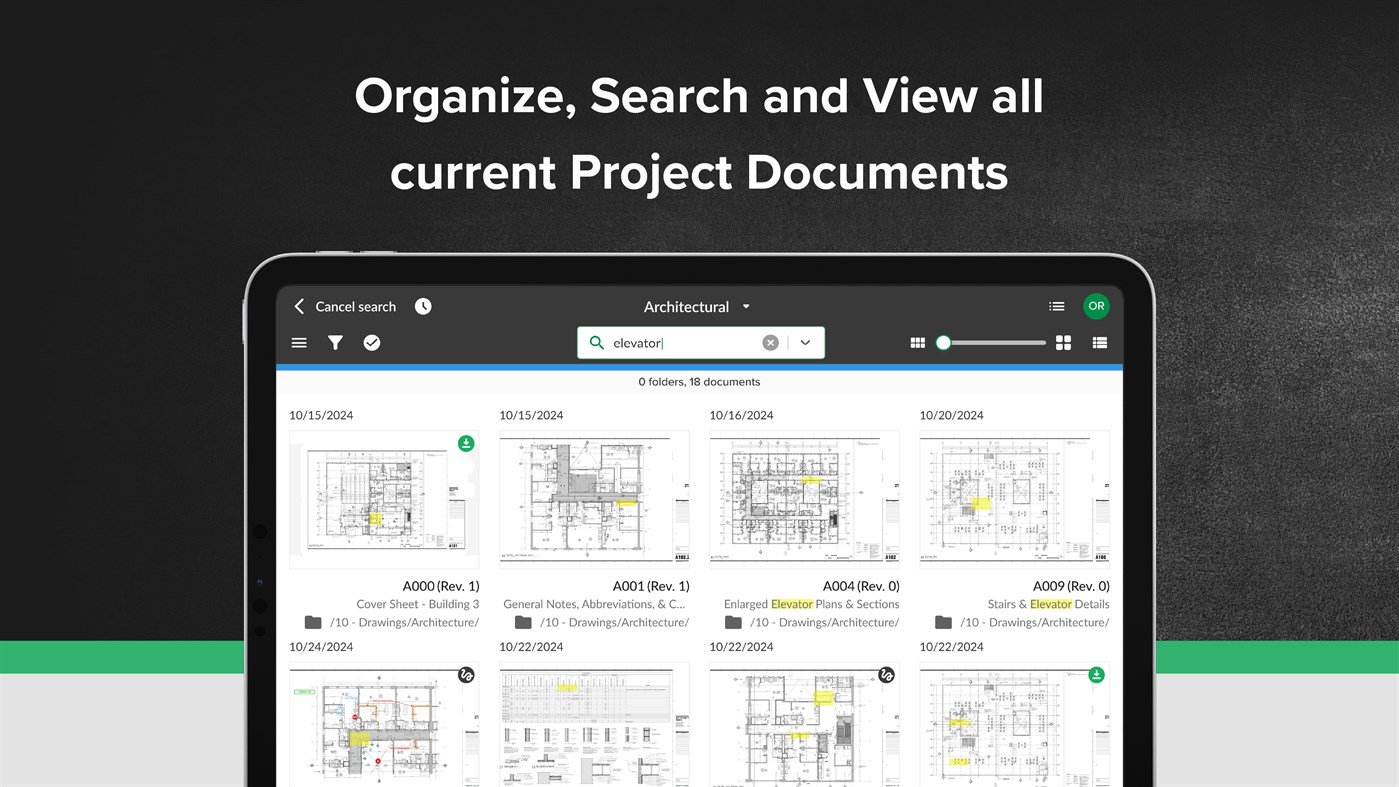
Task: Click the markup indicator on the 10/24 thumbnail
Action: click(x=466, y=675)
